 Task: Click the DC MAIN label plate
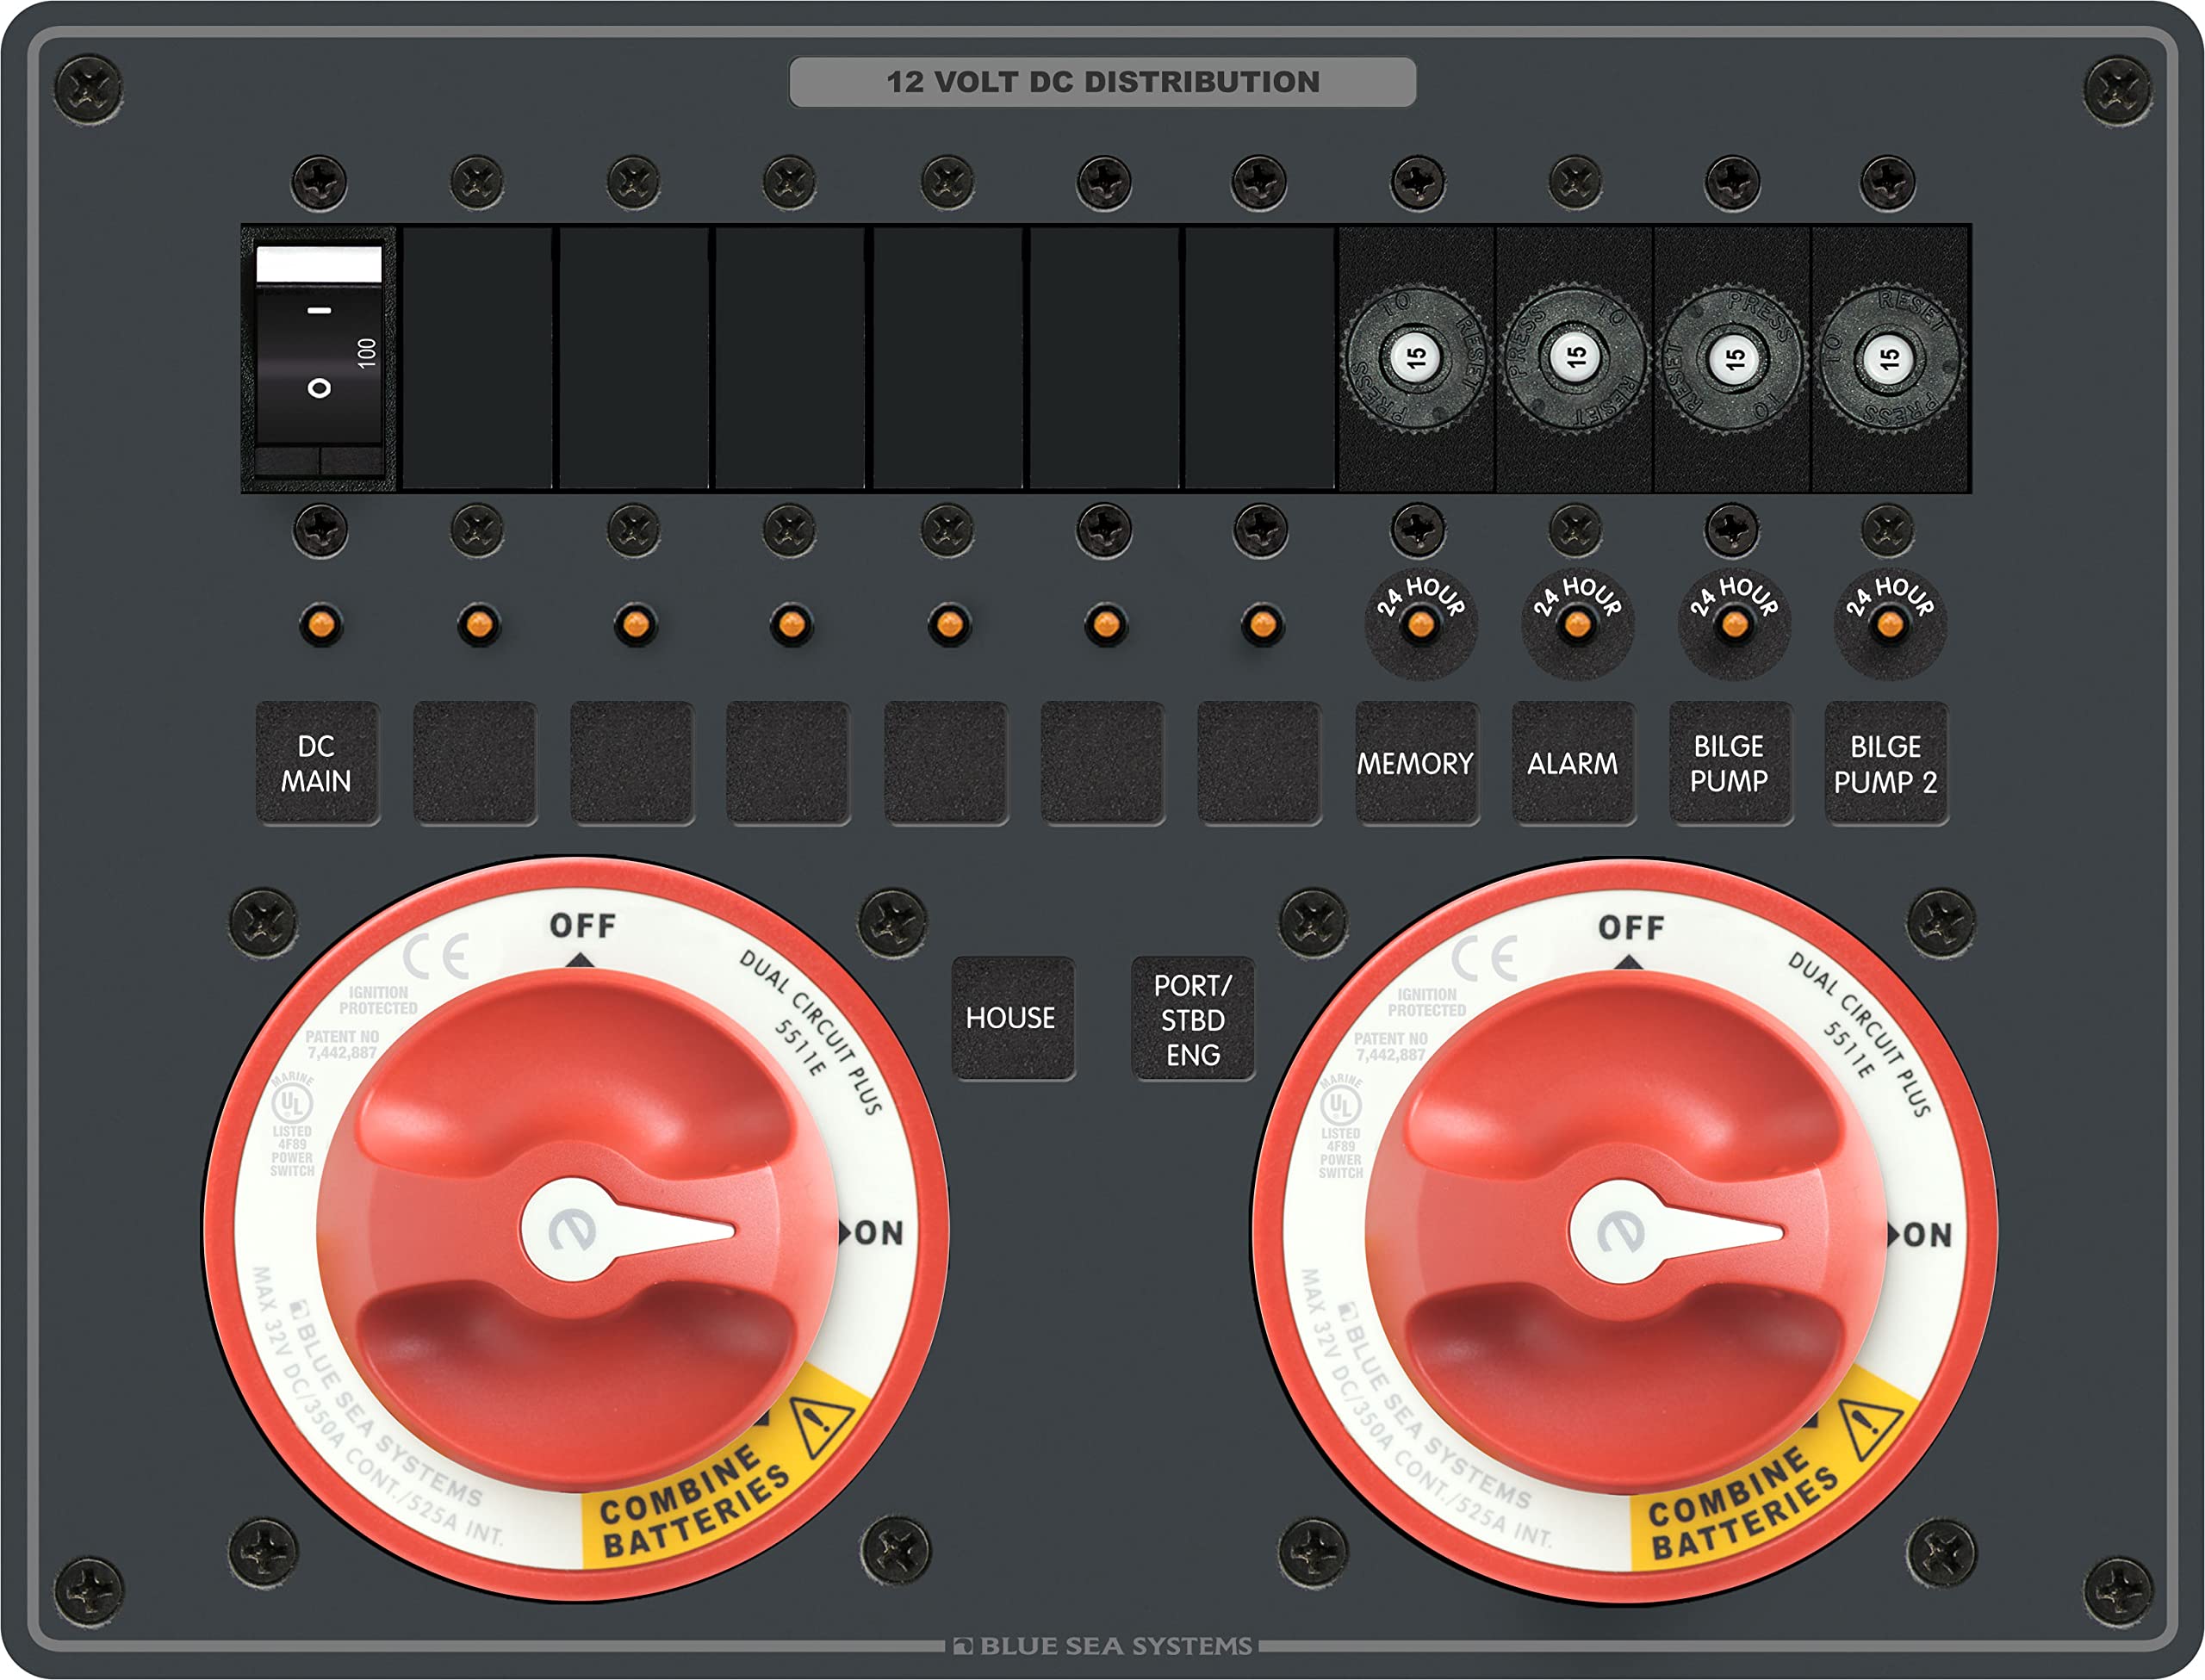coord(317,764)
